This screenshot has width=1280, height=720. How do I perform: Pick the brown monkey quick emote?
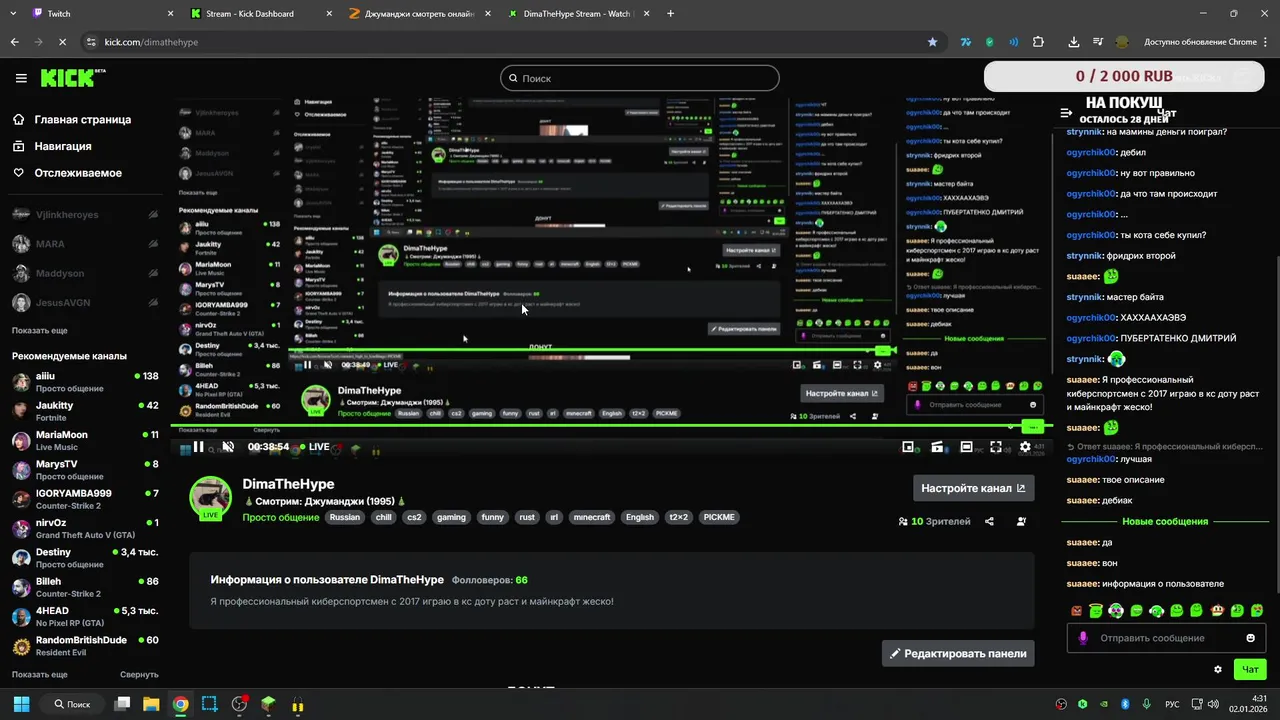[1217, 610]
